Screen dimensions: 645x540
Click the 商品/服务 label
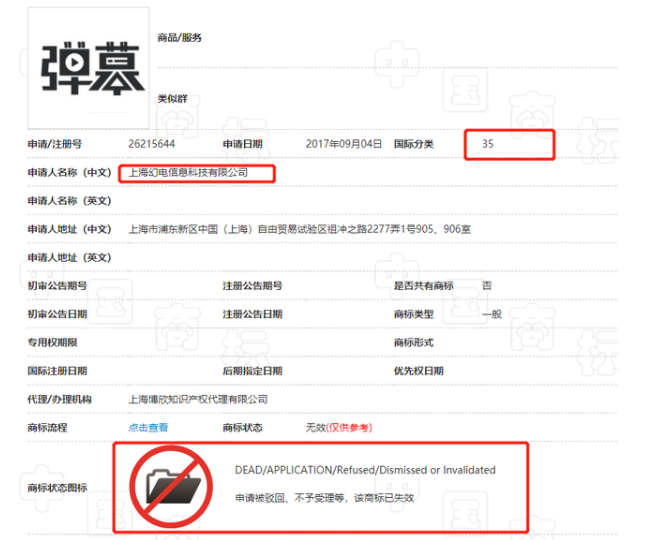click(179, 38)
